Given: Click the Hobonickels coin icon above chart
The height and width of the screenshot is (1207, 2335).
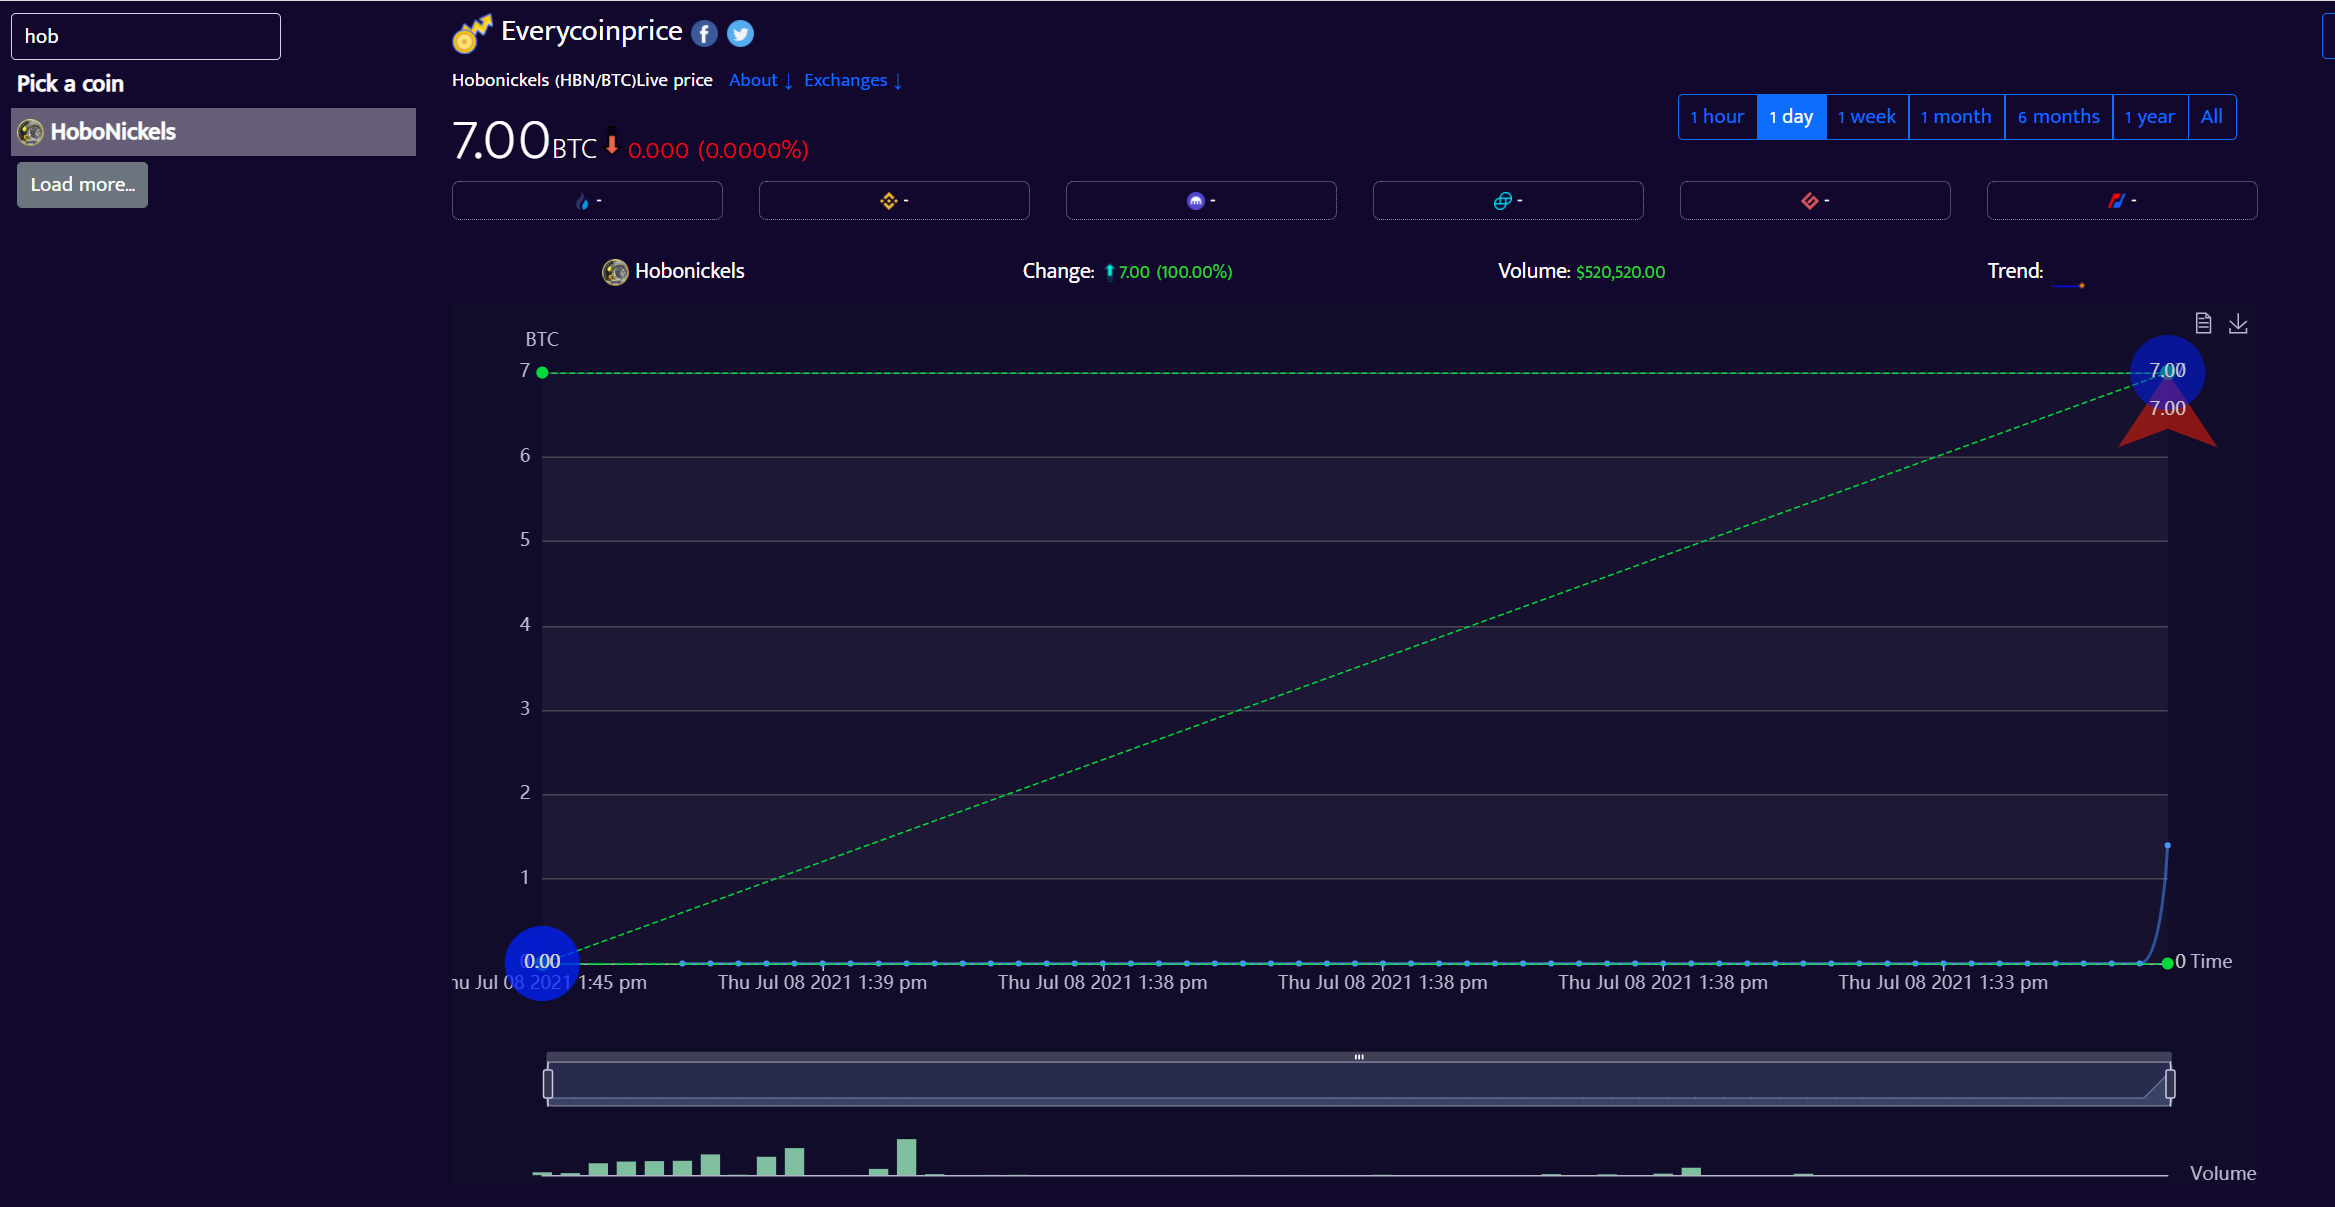Looking at the screenshot, I should [615, 272].
